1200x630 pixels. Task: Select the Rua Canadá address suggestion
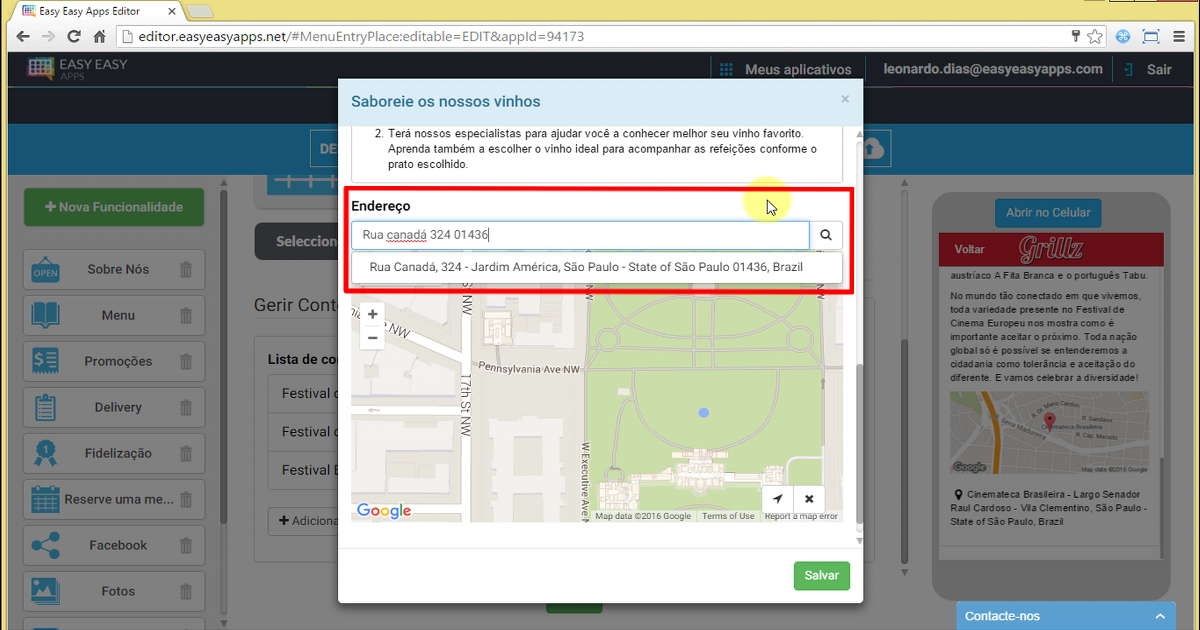597,267
